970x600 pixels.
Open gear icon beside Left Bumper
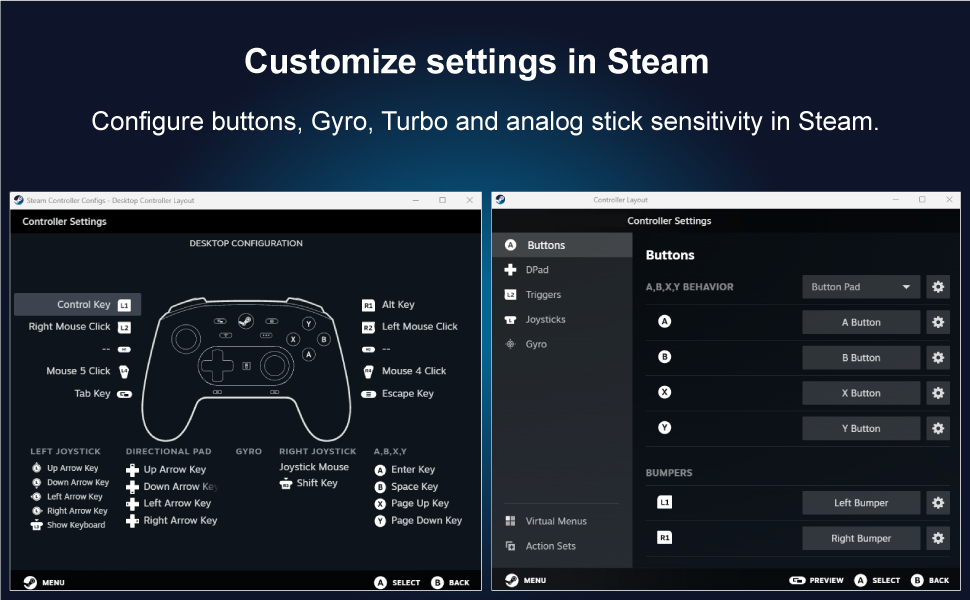[x=938, y=503]
